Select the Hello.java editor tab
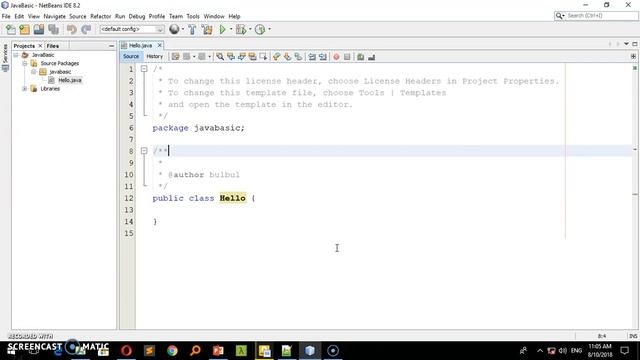640x360 pixels. pos(140,45)
